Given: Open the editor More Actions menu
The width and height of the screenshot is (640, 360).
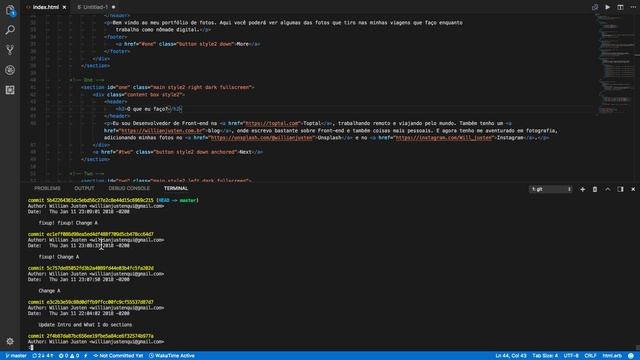Looking at the screenshot, I should coord(633,7).
